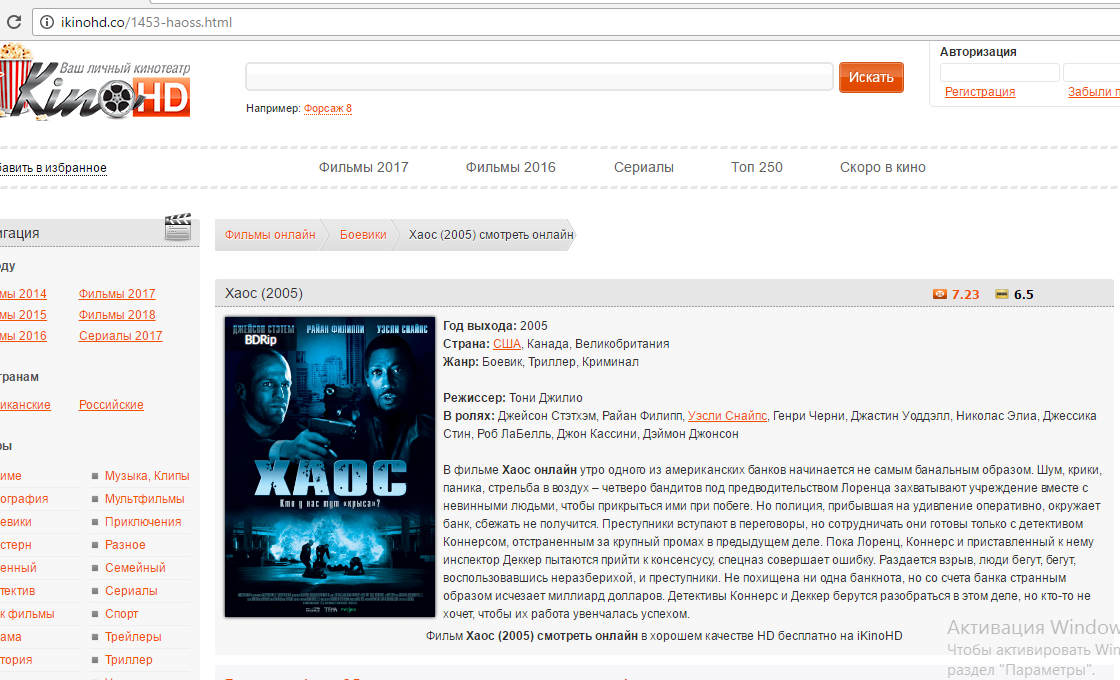
Task: Click the clapperboard icon in navigation header
Action: [178, 227]
